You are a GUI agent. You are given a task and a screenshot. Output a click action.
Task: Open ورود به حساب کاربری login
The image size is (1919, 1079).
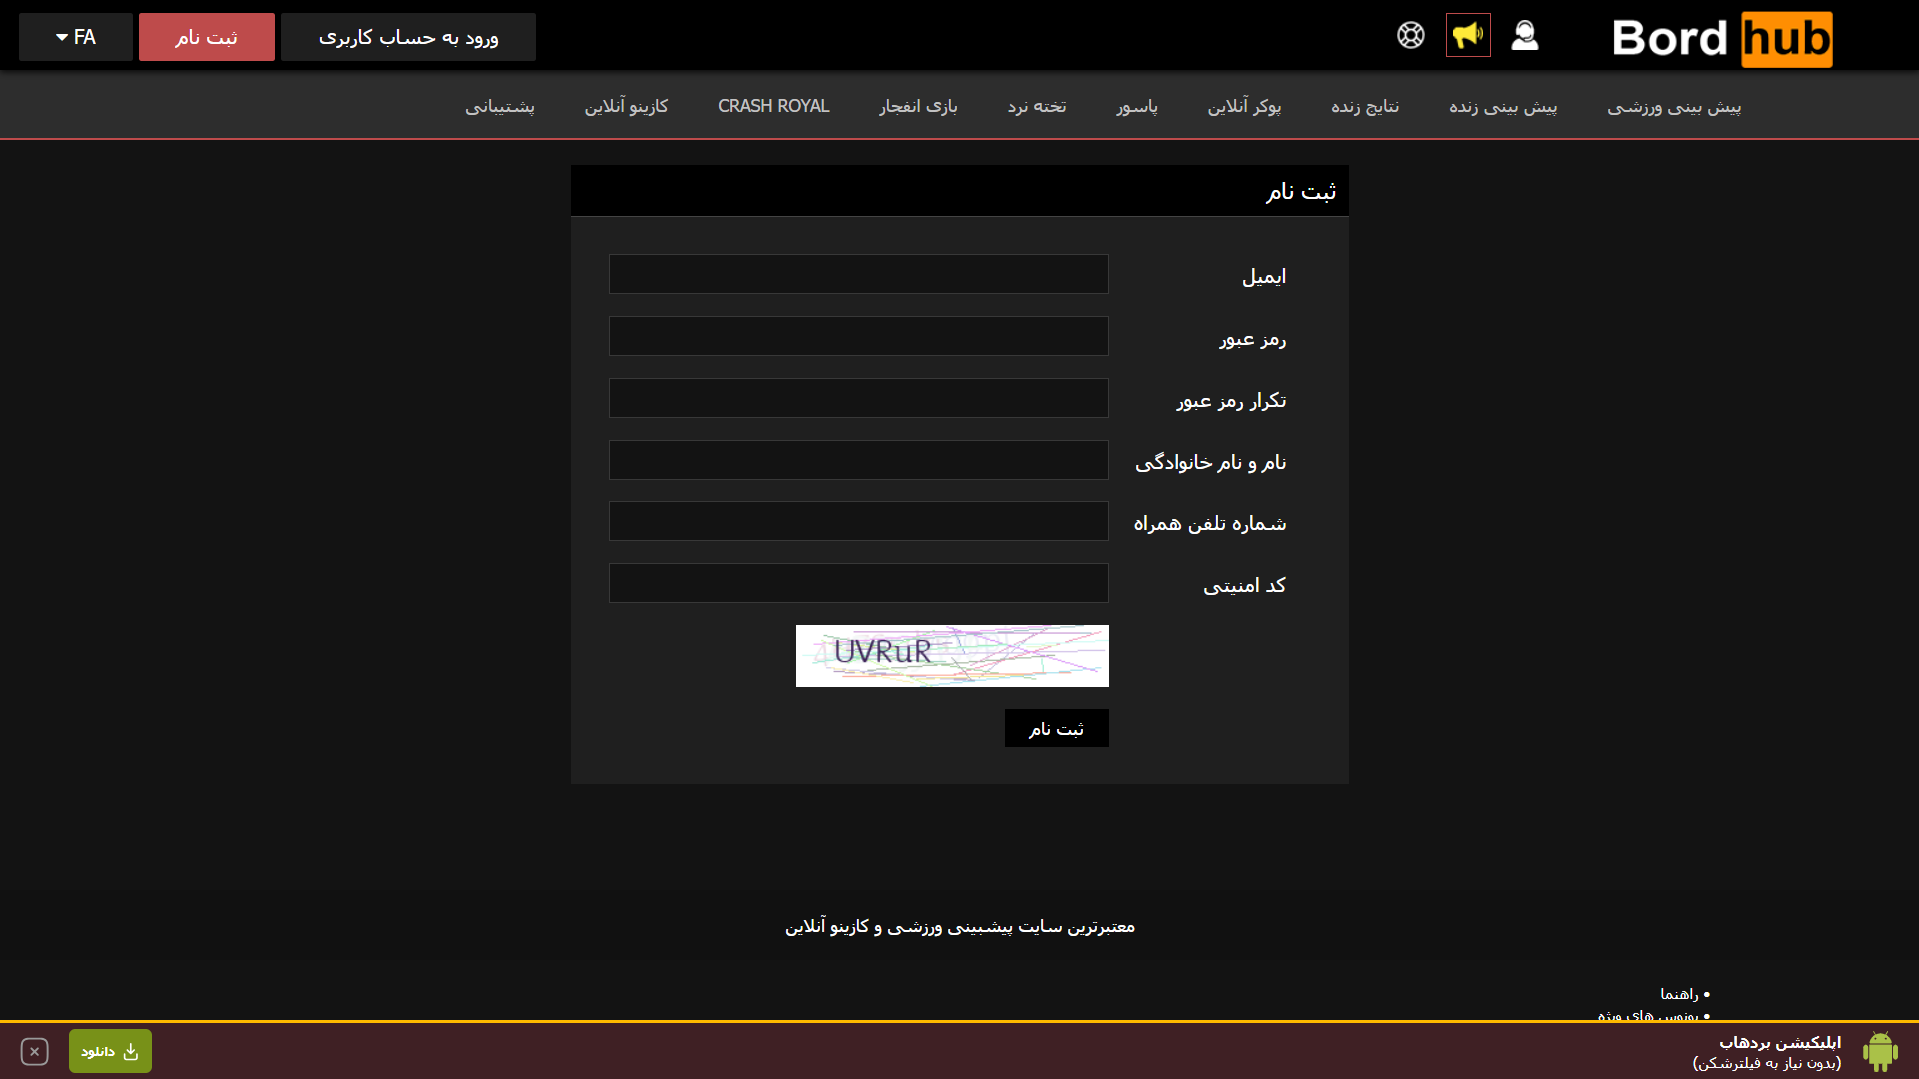pyautogui.click(x=408, y=37)
